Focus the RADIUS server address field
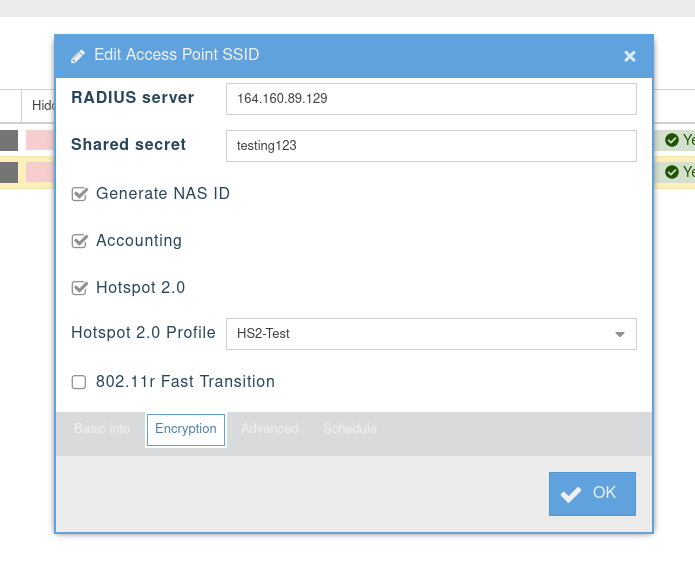 coord(431,99)
